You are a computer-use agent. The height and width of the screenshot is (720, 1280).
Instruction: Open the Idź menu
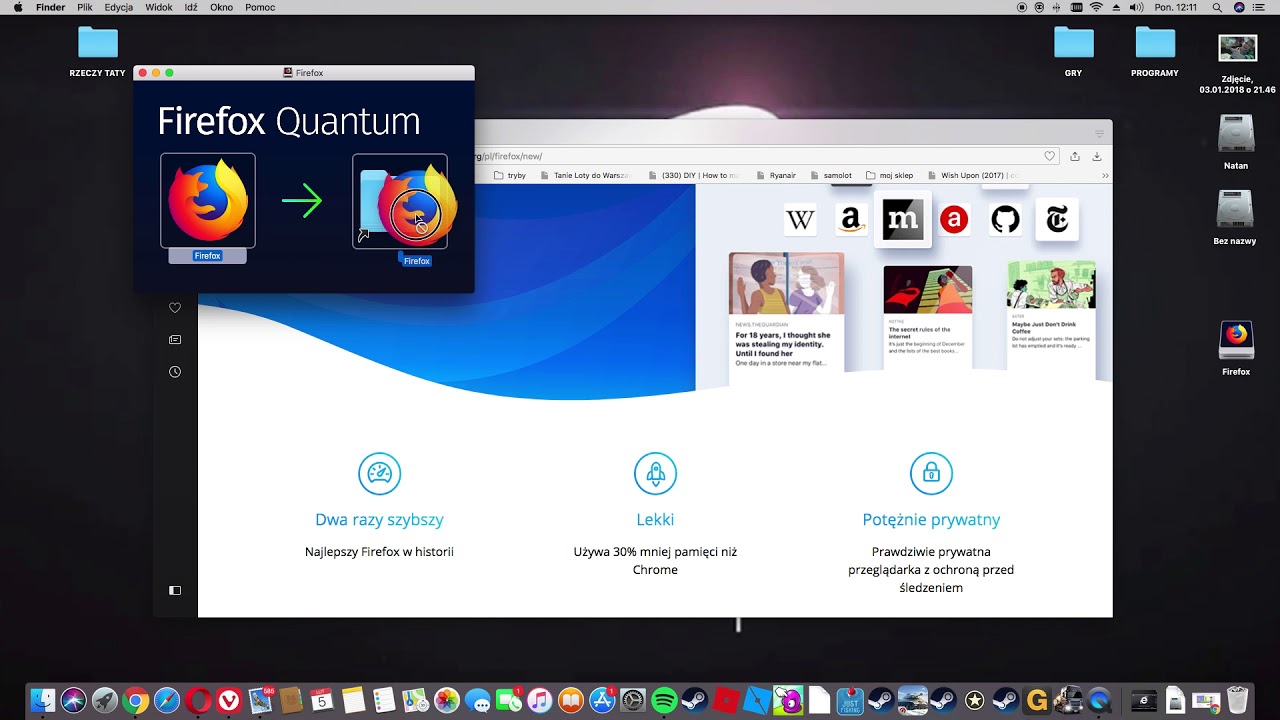pyautogui.click(x=191, y=7)
